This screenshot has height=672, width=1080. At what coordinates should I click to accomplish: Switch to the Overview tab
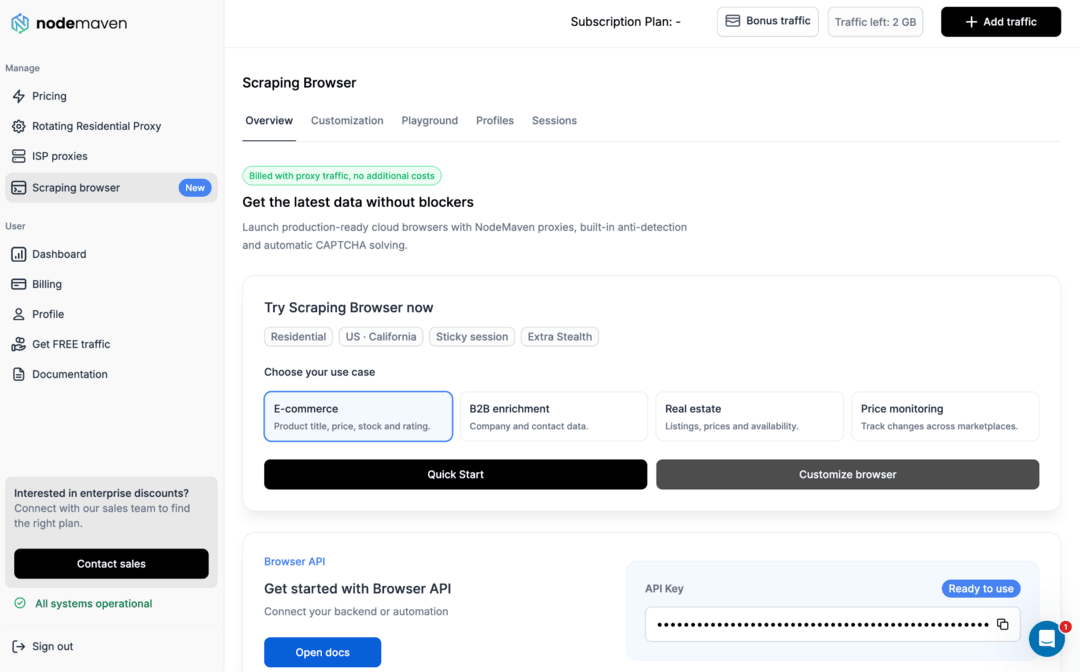point(269,120)
